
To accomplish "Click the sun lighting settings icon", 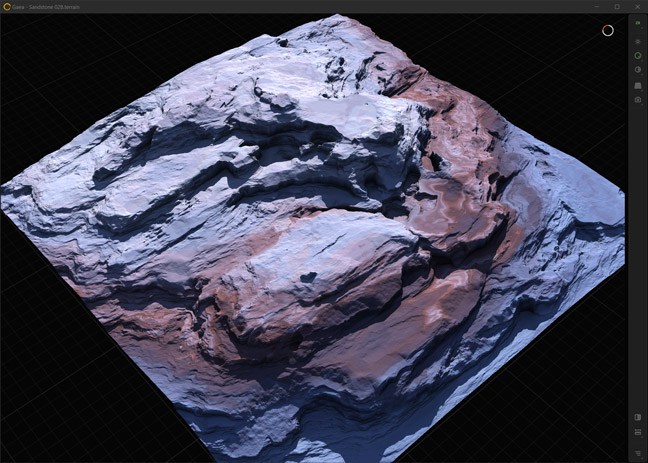I will tap(638, 41).
